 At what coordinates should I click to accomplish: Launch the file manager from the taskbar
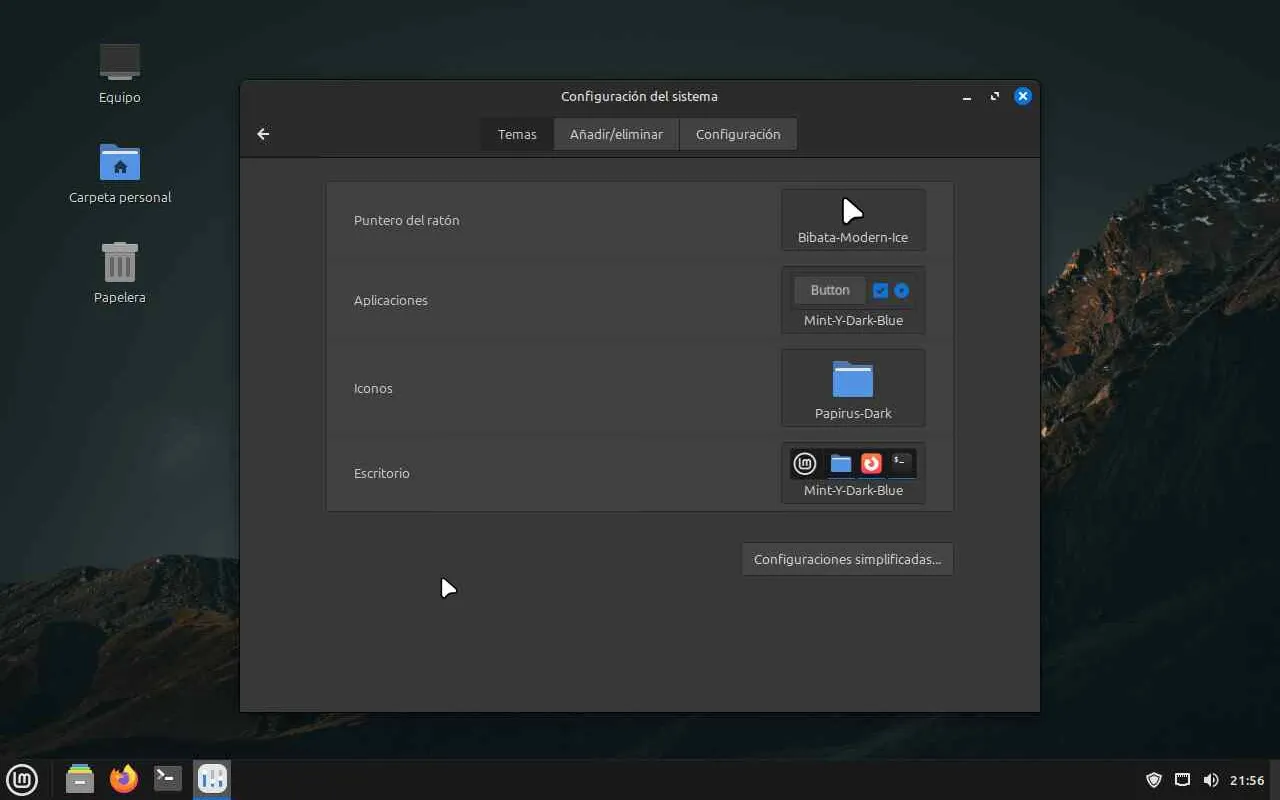(x=80, y=779)
